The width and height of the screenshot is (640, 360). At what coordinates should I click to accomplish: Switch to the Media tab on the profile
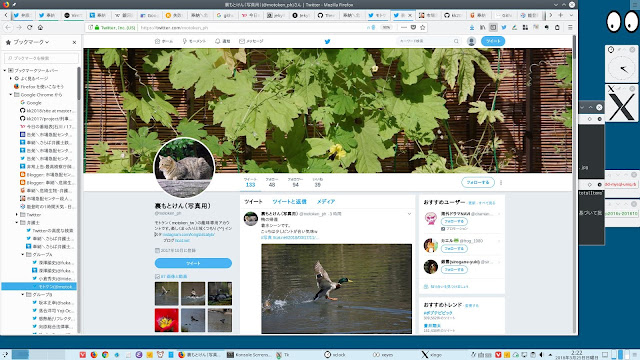[x=326, y=202]
